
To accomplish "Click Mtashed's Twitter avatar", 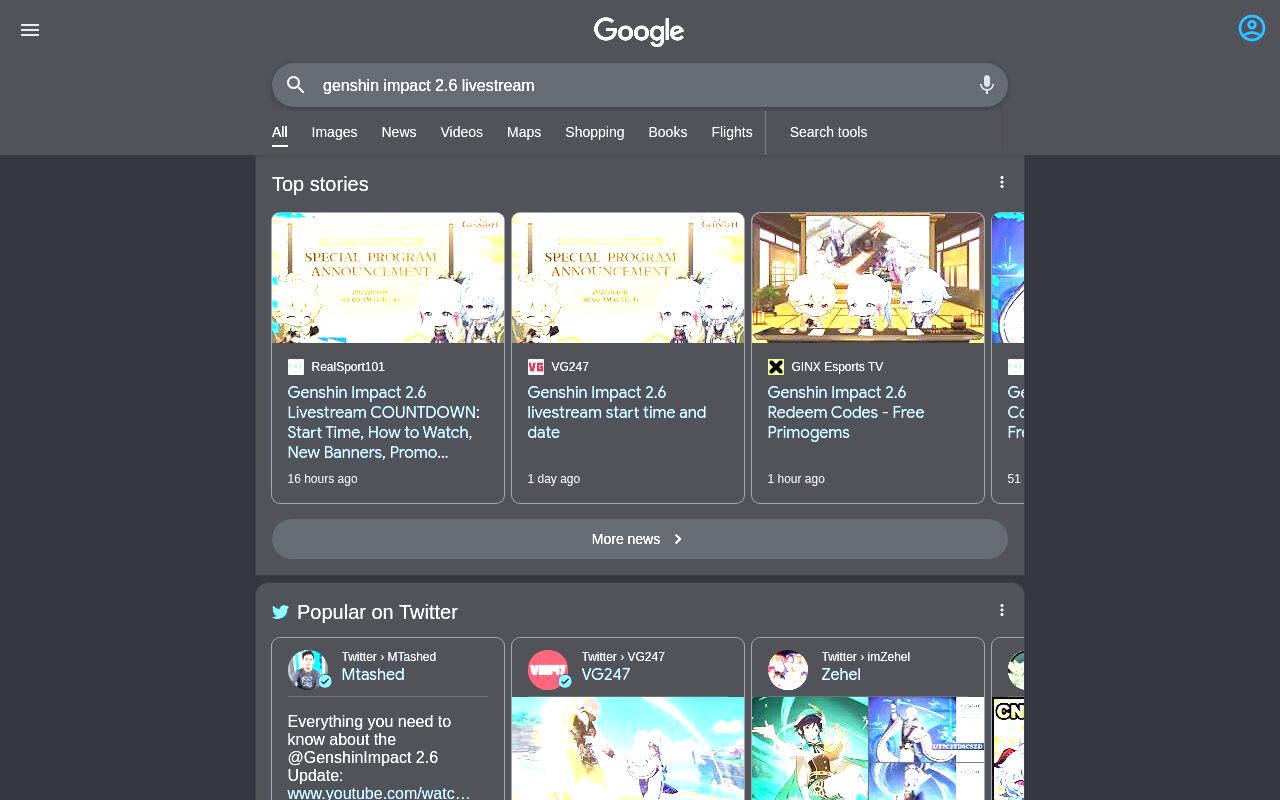I will click(308, 670).
